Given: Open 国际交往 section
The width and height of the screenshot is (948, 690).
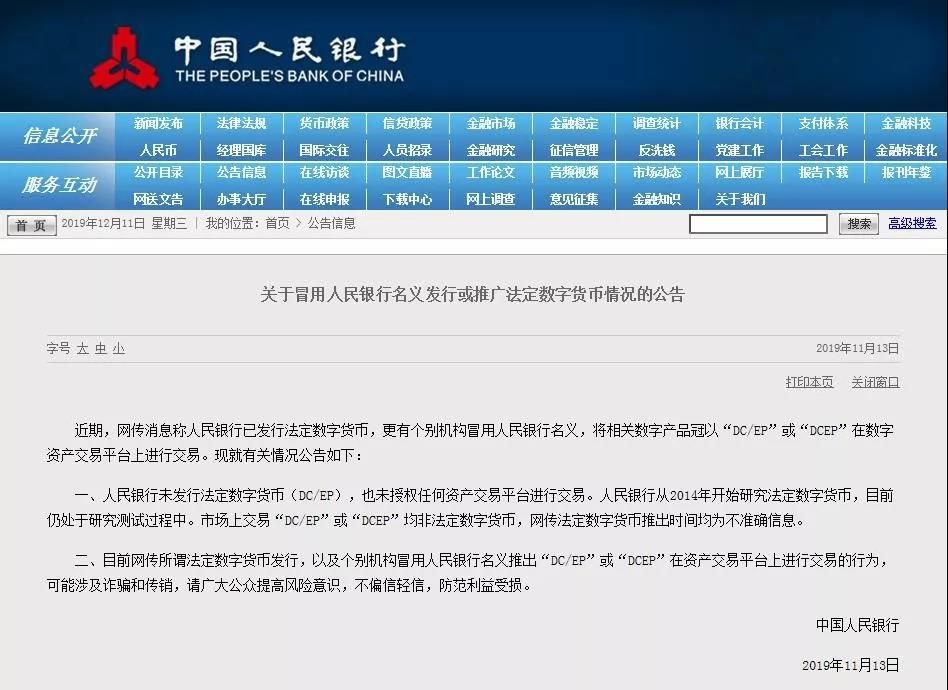Looking at the screenshot, I should pyautogui.click(x=325, y=150).
